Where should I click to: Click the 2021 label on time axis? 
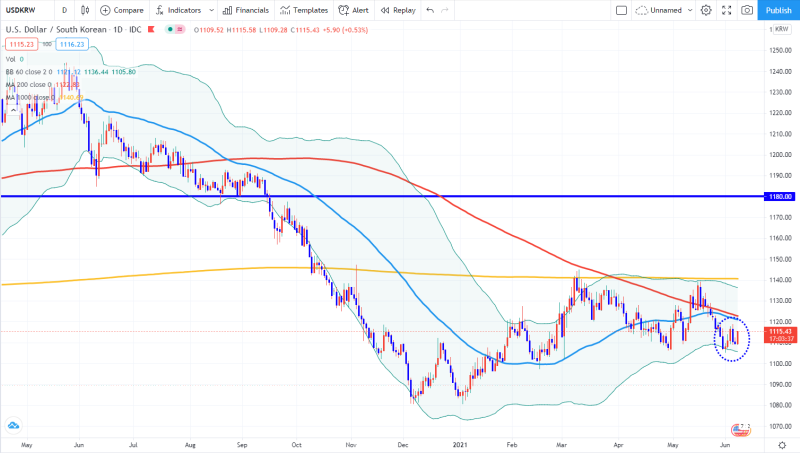(460, 445)
